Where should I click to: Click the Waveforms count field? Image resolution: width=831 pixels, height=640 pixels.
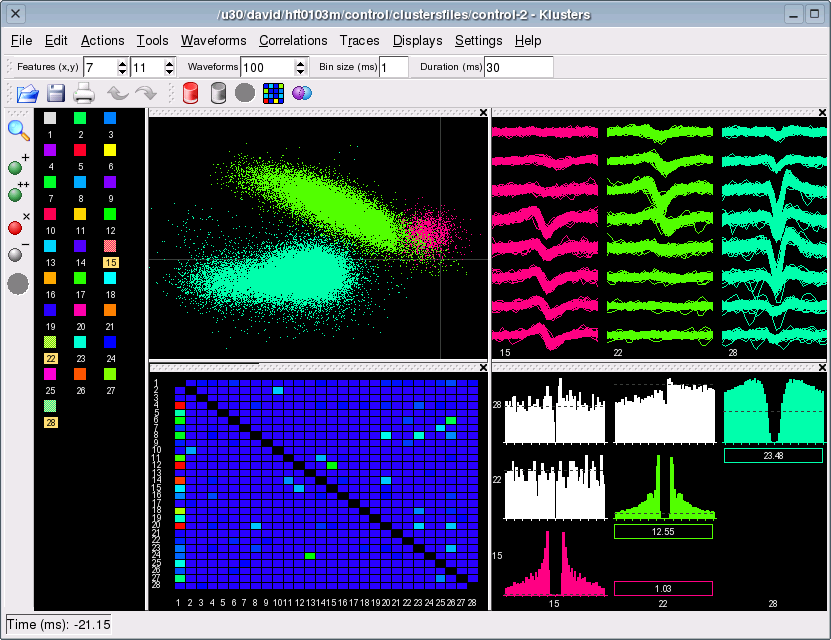[x=268, y=67]
